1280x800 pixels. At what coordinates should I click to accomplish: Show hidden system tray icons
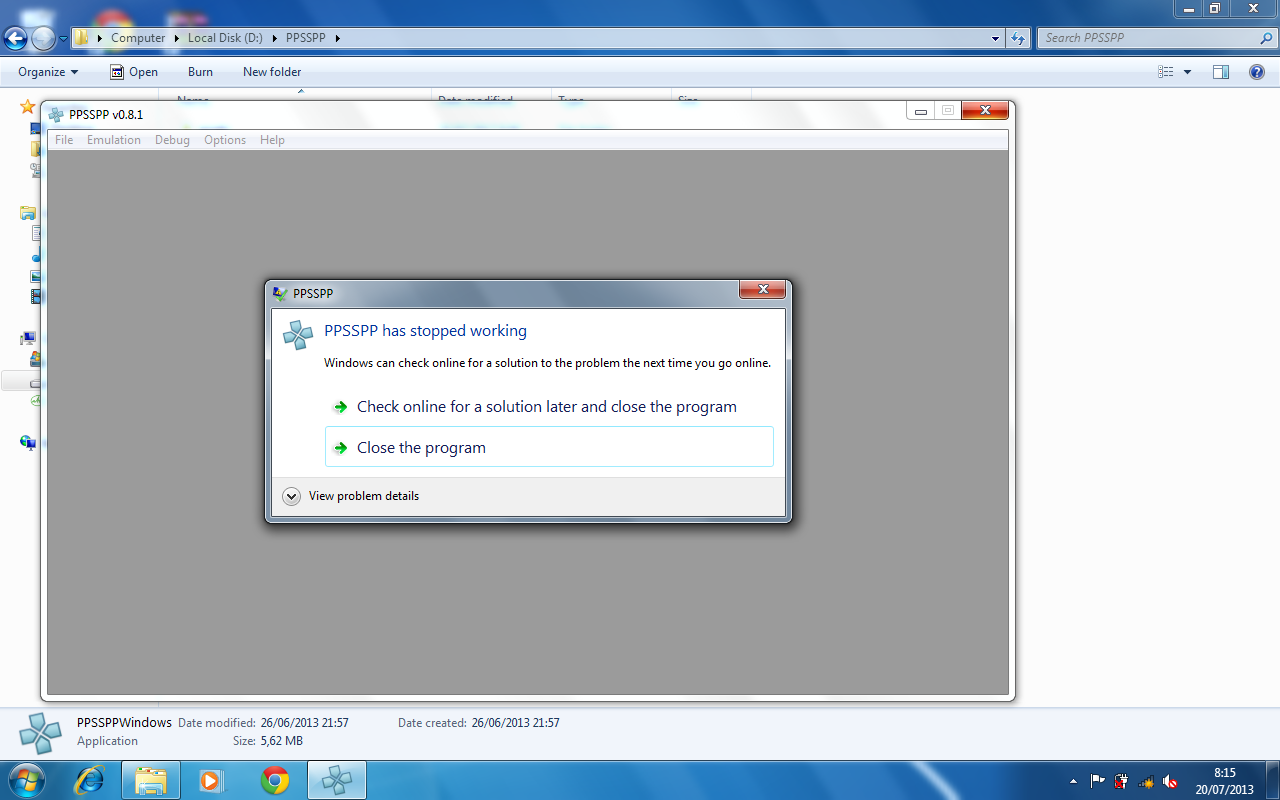click(x=1074, y=781)
